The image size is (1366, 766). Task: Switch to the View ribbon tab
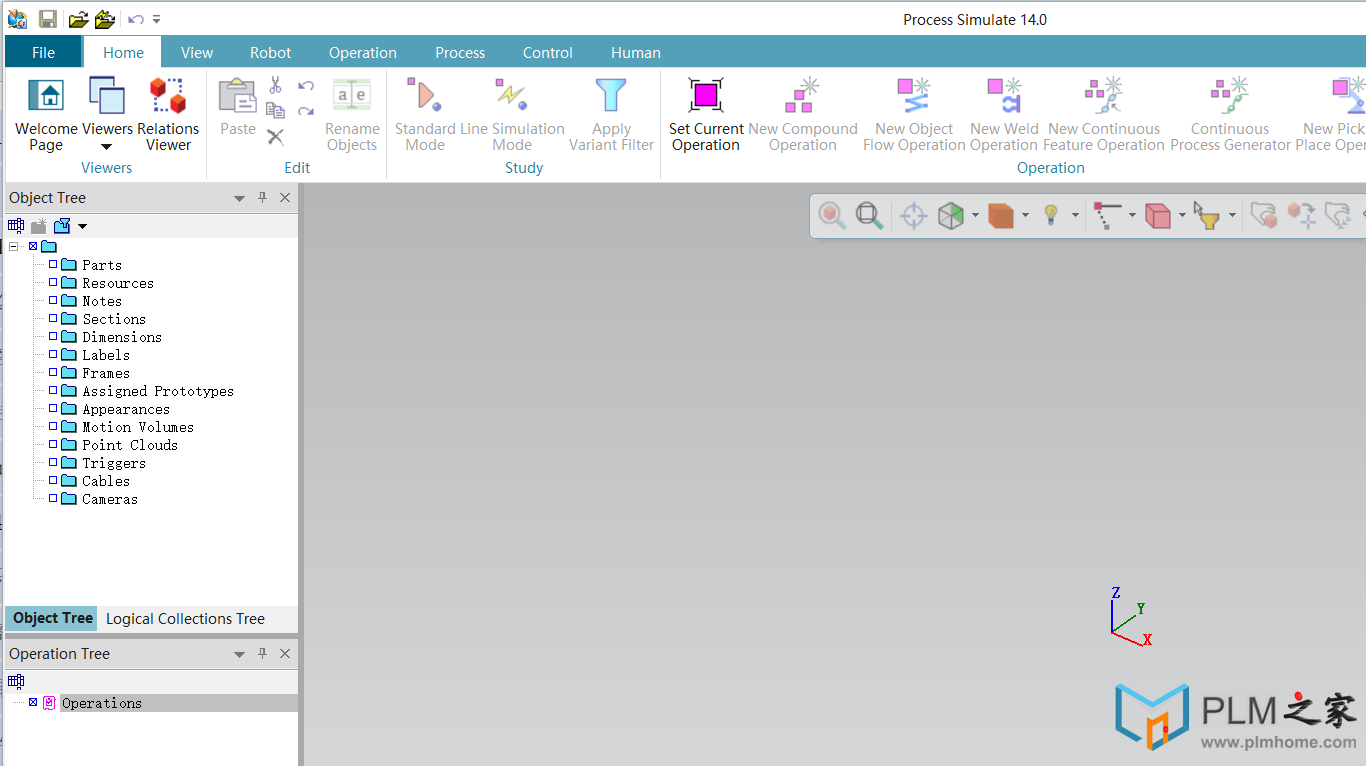[x=197, y=53]
